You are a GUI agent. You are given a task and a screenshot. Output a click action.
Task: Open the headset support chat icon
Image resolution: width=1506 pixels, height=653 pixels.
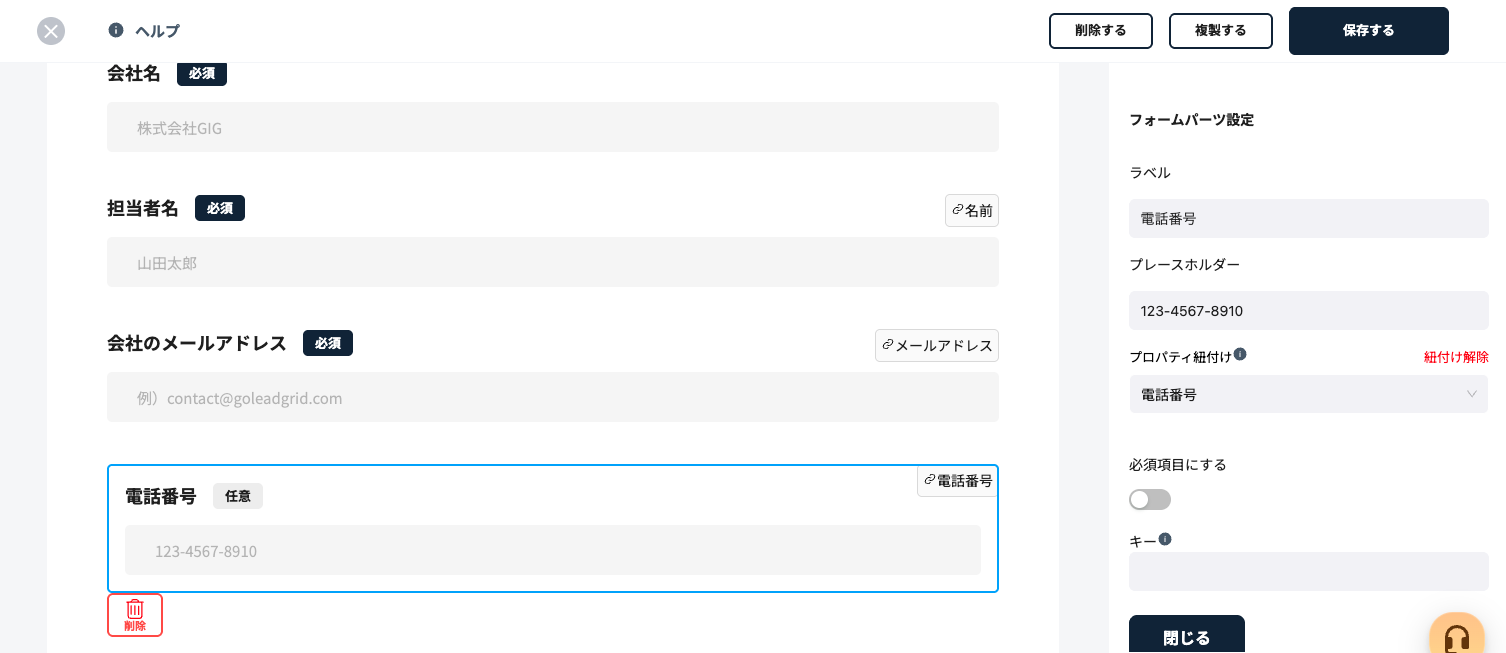(1456, 635)
